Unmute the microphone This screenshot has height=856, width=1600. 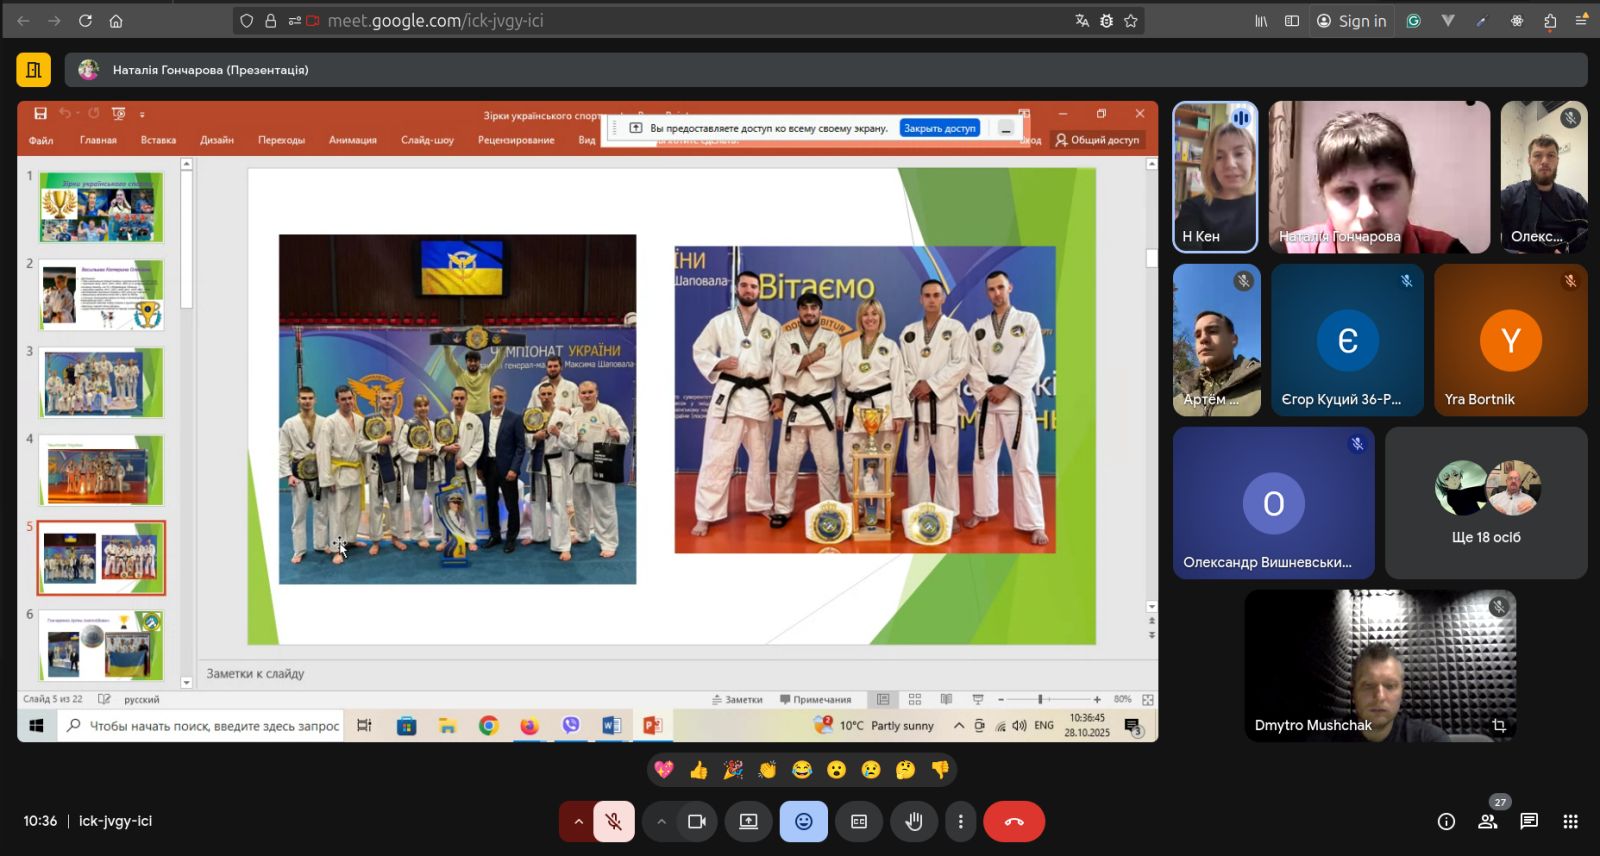pyautogui.click(x=614, y=821)
